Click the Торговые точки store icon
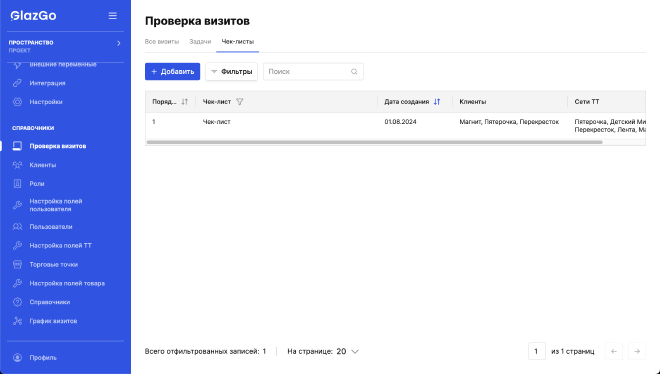Viewport: 660px width, 374px height. pyautogui.click(x=17, y=264)
